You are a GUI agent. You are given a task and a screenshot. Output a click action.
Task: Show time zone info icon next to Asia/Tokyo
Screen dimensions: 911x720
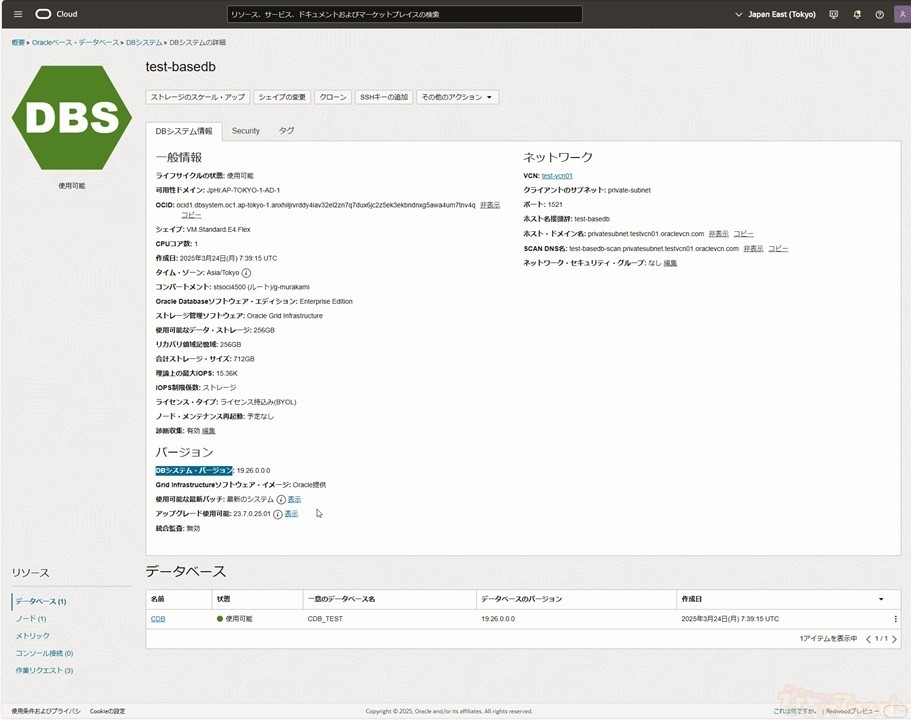(x=246, y=273)
